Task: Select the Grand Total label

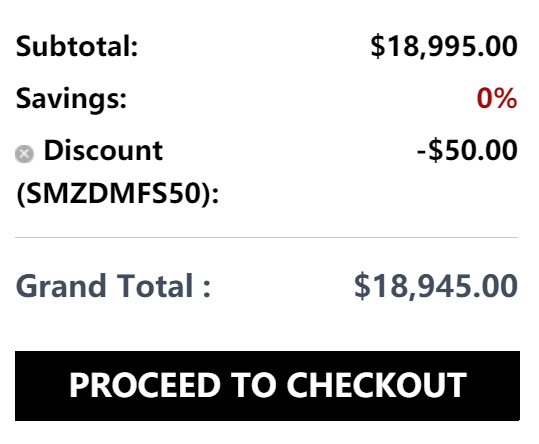Action: click(113, 286)
